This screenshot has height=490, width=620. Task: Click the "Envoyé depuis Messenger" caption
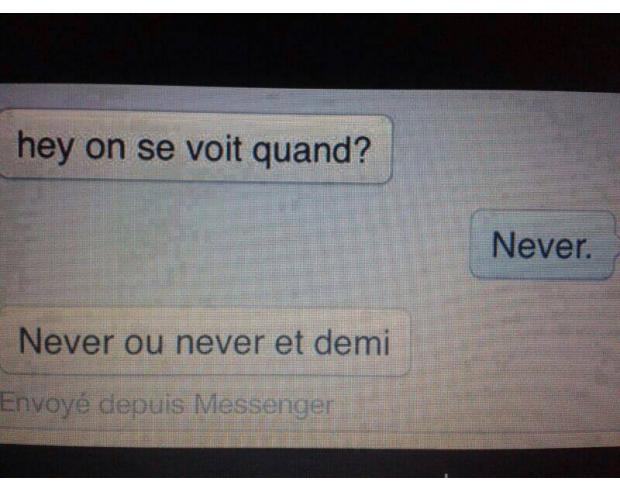tap(166, 405)
